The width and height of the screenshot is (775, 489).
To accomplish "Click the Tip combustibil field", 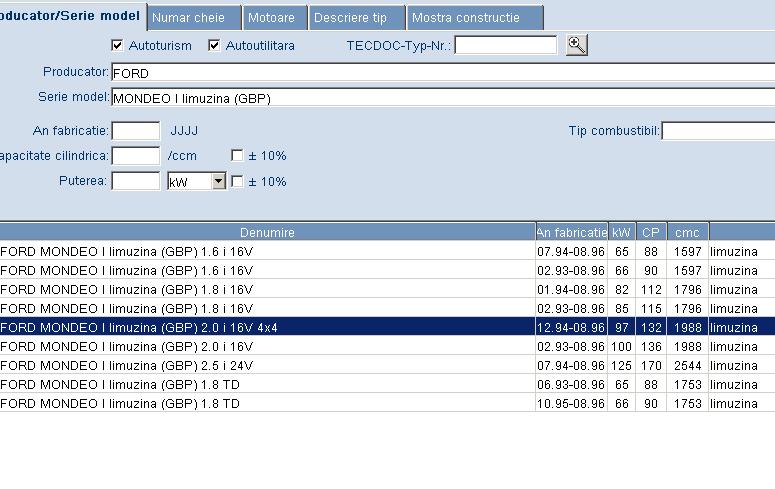I will 717,131.
